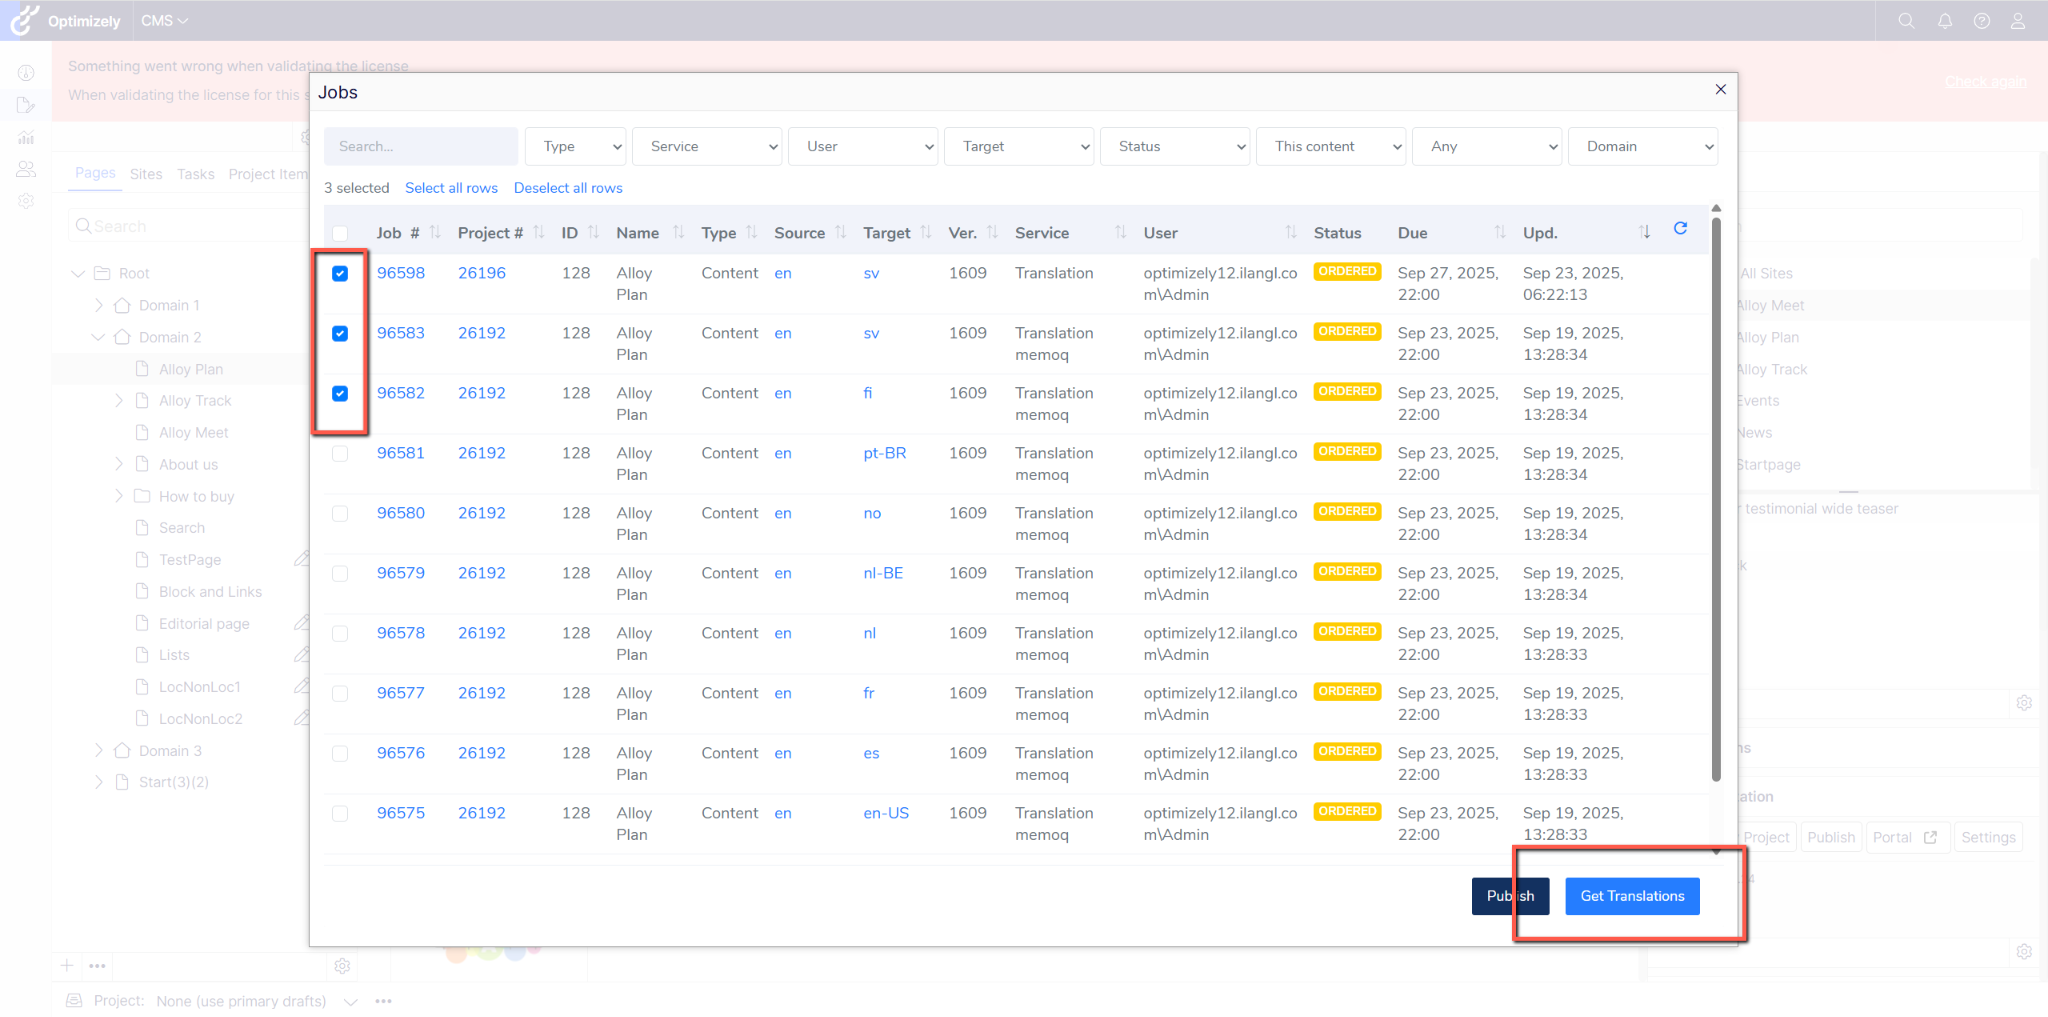Switch to the Pages tab
The image size is (2048, 1017).
pyautogui.click(x=95, y=173)
